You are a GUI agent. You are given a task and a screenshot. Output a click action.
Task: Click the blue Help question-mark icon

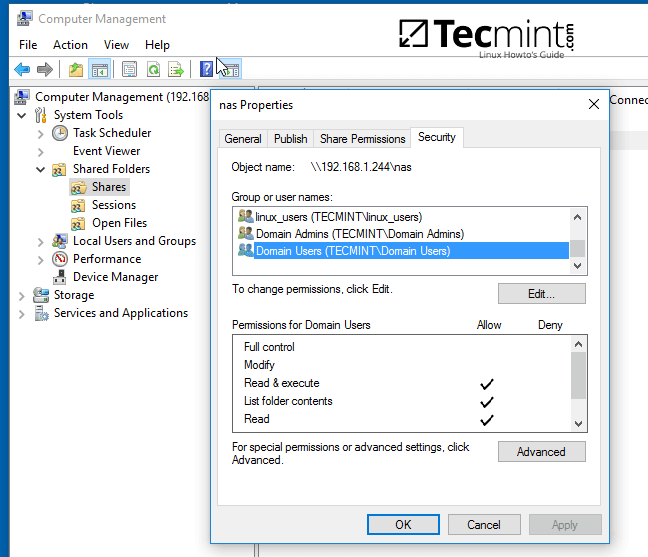coord(206,69)
